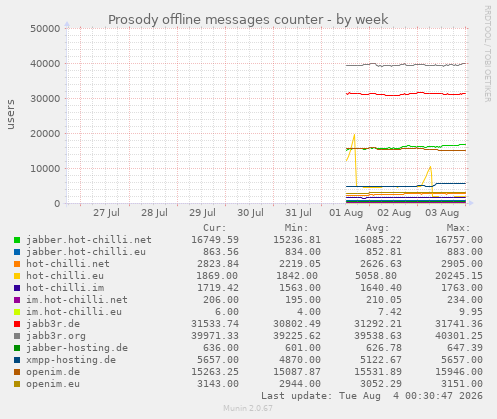
Task: Click the 10000 y-axis label
Action: [x=45, y=169]
